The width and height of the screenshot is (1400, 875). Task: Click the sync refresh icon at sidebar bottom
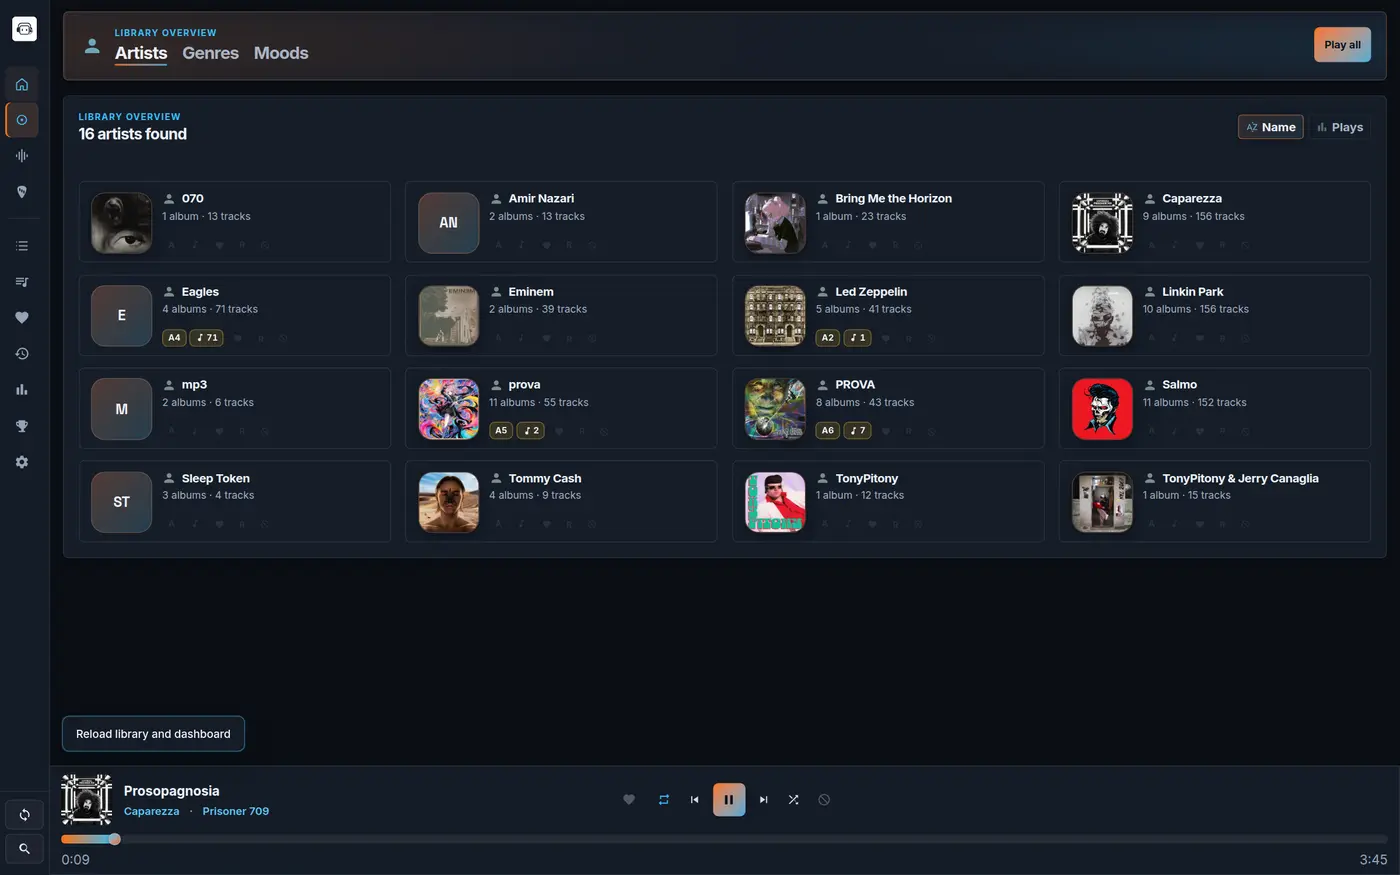[24, 814]
